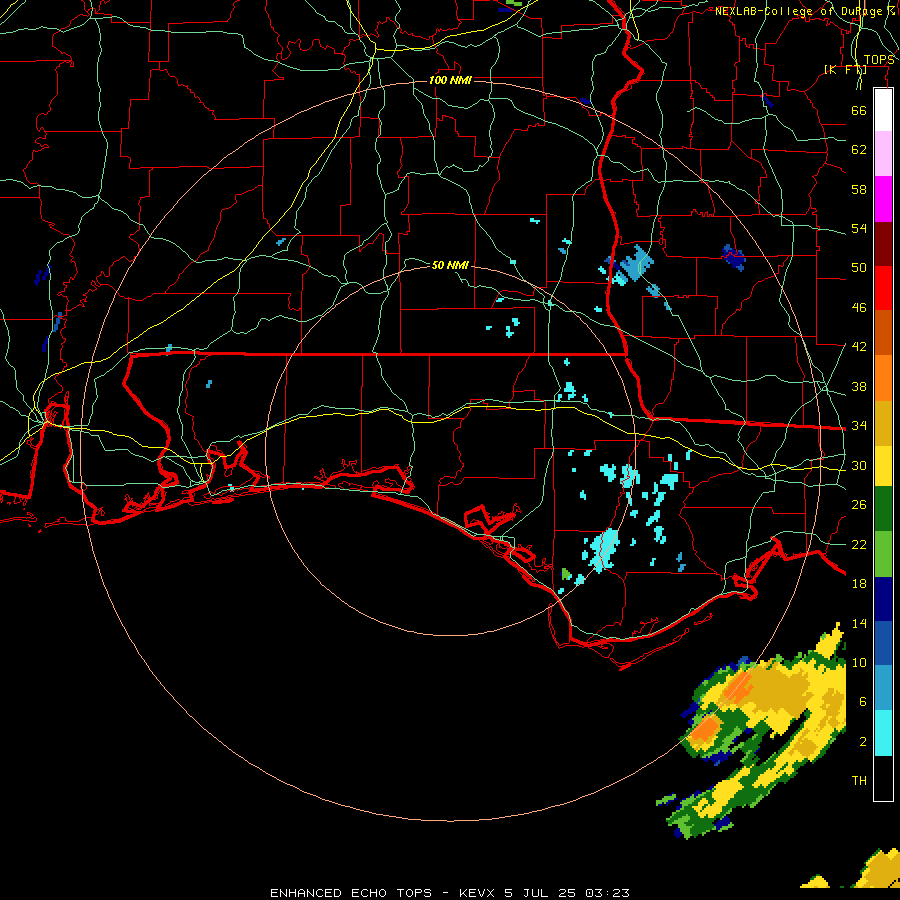Click the medium blue legend swatch

click(883, 644)
